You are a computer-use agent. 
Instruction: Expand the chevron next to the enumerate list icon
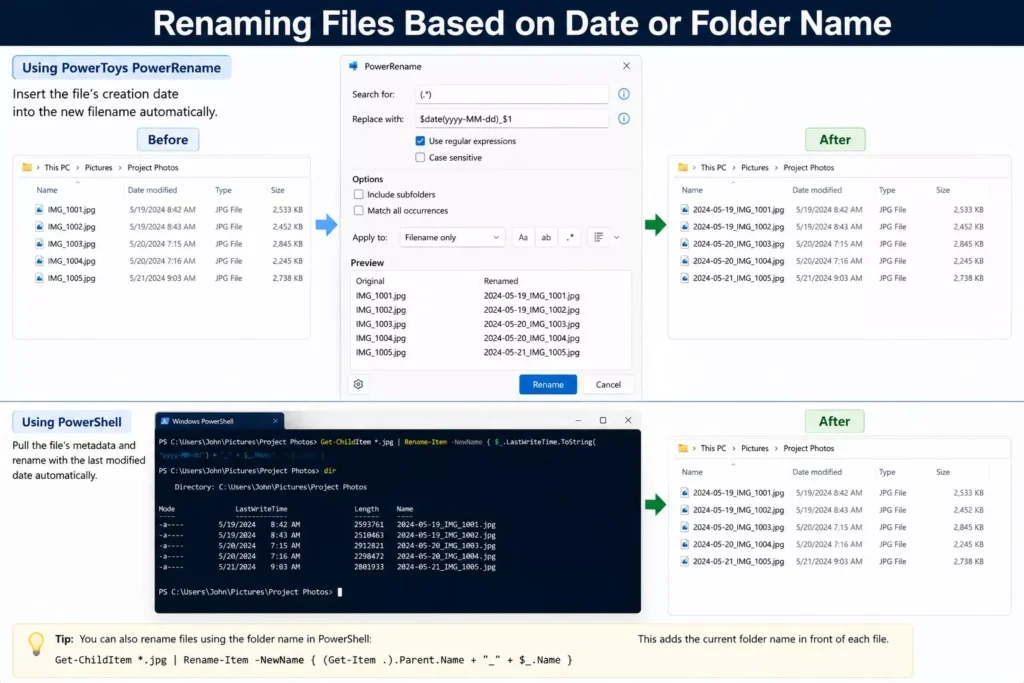[616, 238]
